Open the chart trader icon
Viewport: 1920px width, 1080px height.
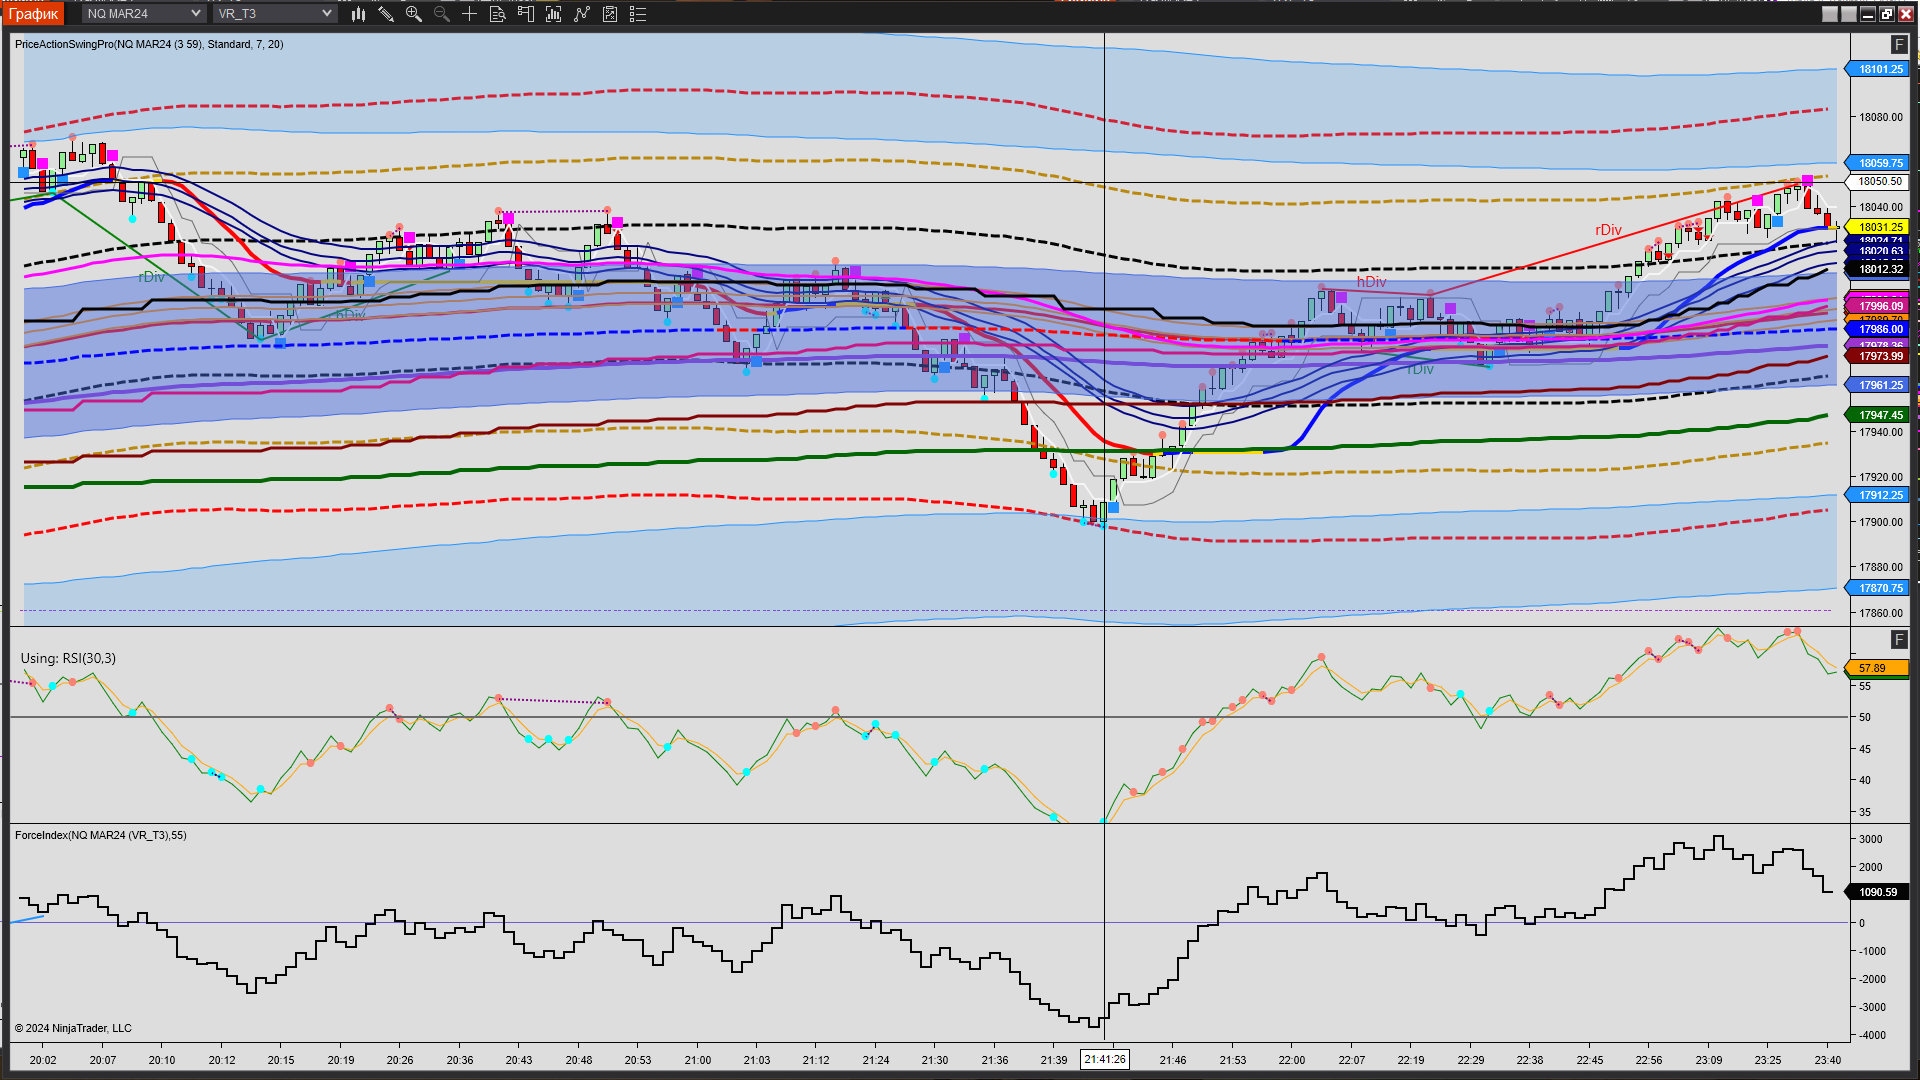point(526,14)
